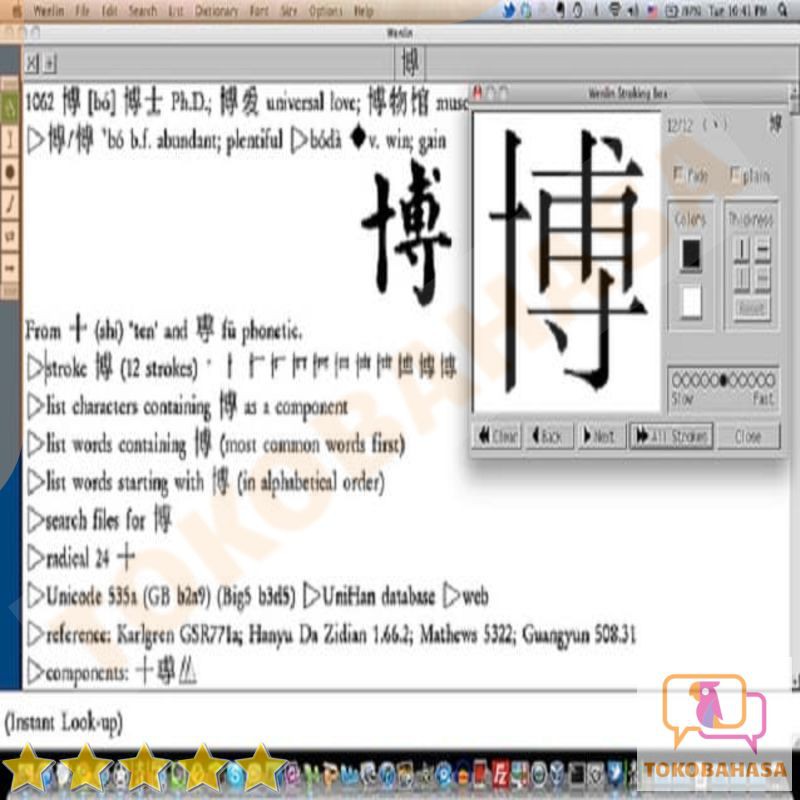This screenshot has height=800, width=800.
Task: Select the text cursor tool in left palette
Action: [x=10, y=140]
